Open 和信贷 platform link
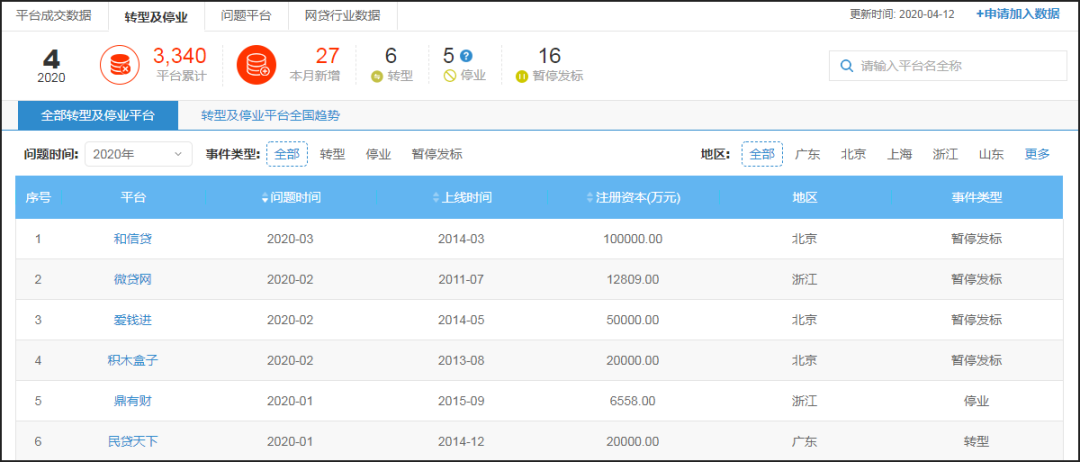 pyautogui.click(x=133, y=239)
